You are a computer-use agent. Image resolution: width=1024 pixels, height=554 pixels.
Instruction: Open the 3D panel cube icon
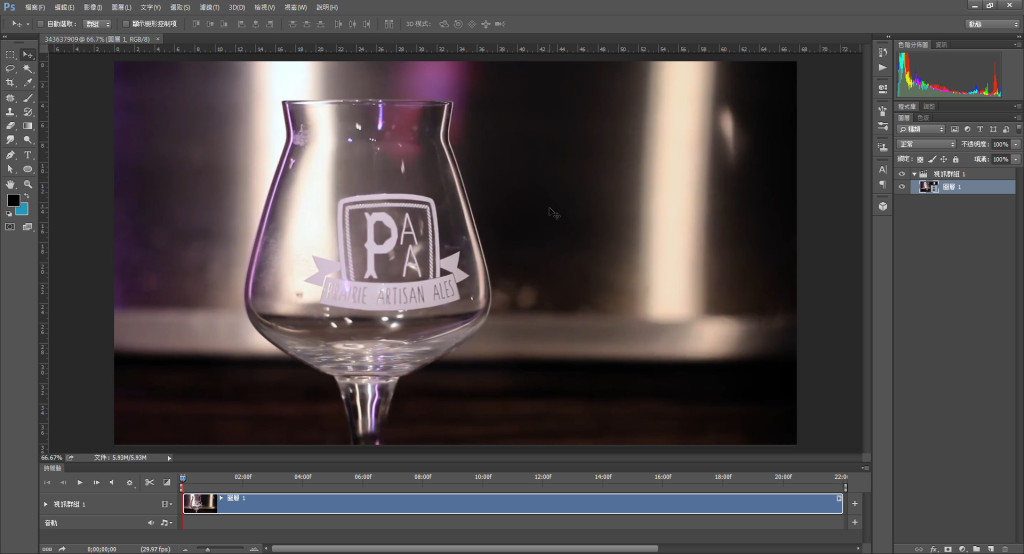tap(883, 206)
